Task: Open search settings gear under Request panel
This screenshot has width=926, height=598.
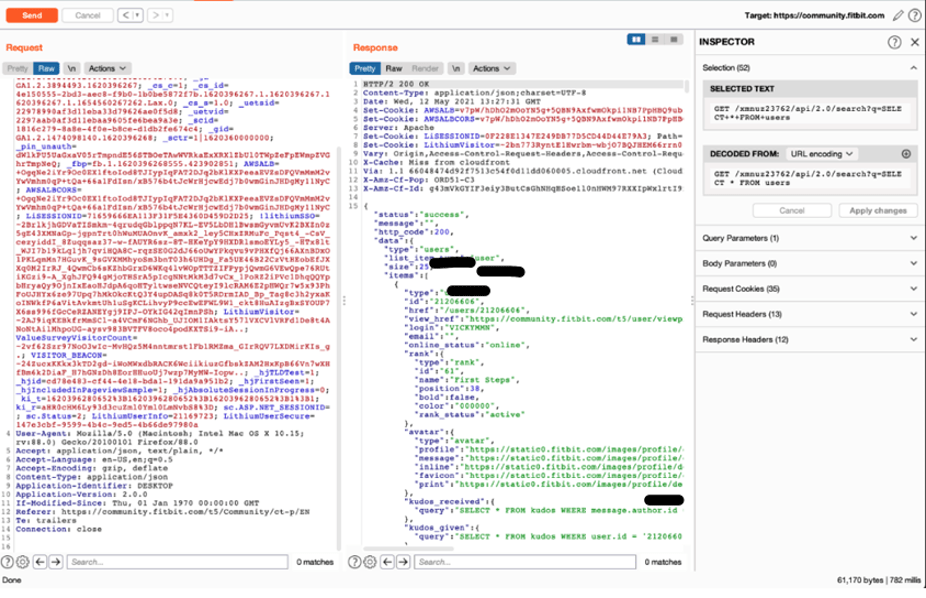Action: pyautogui.click(x=22, y=562)
